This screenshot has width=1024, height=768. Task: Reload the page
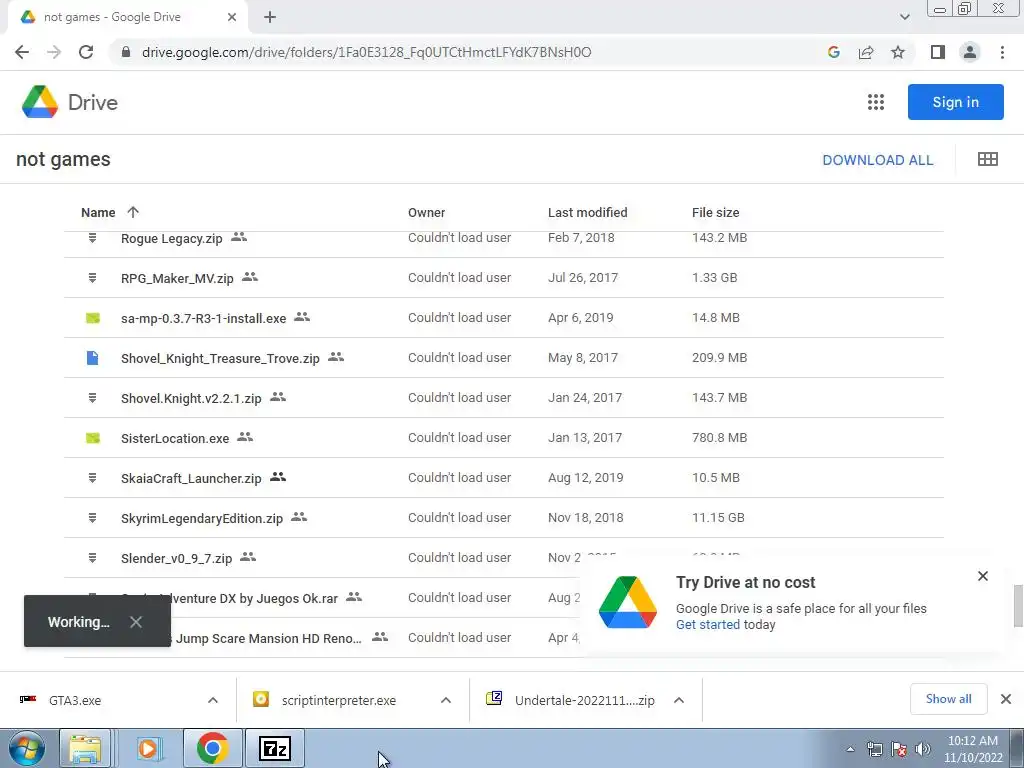[86, 52]
